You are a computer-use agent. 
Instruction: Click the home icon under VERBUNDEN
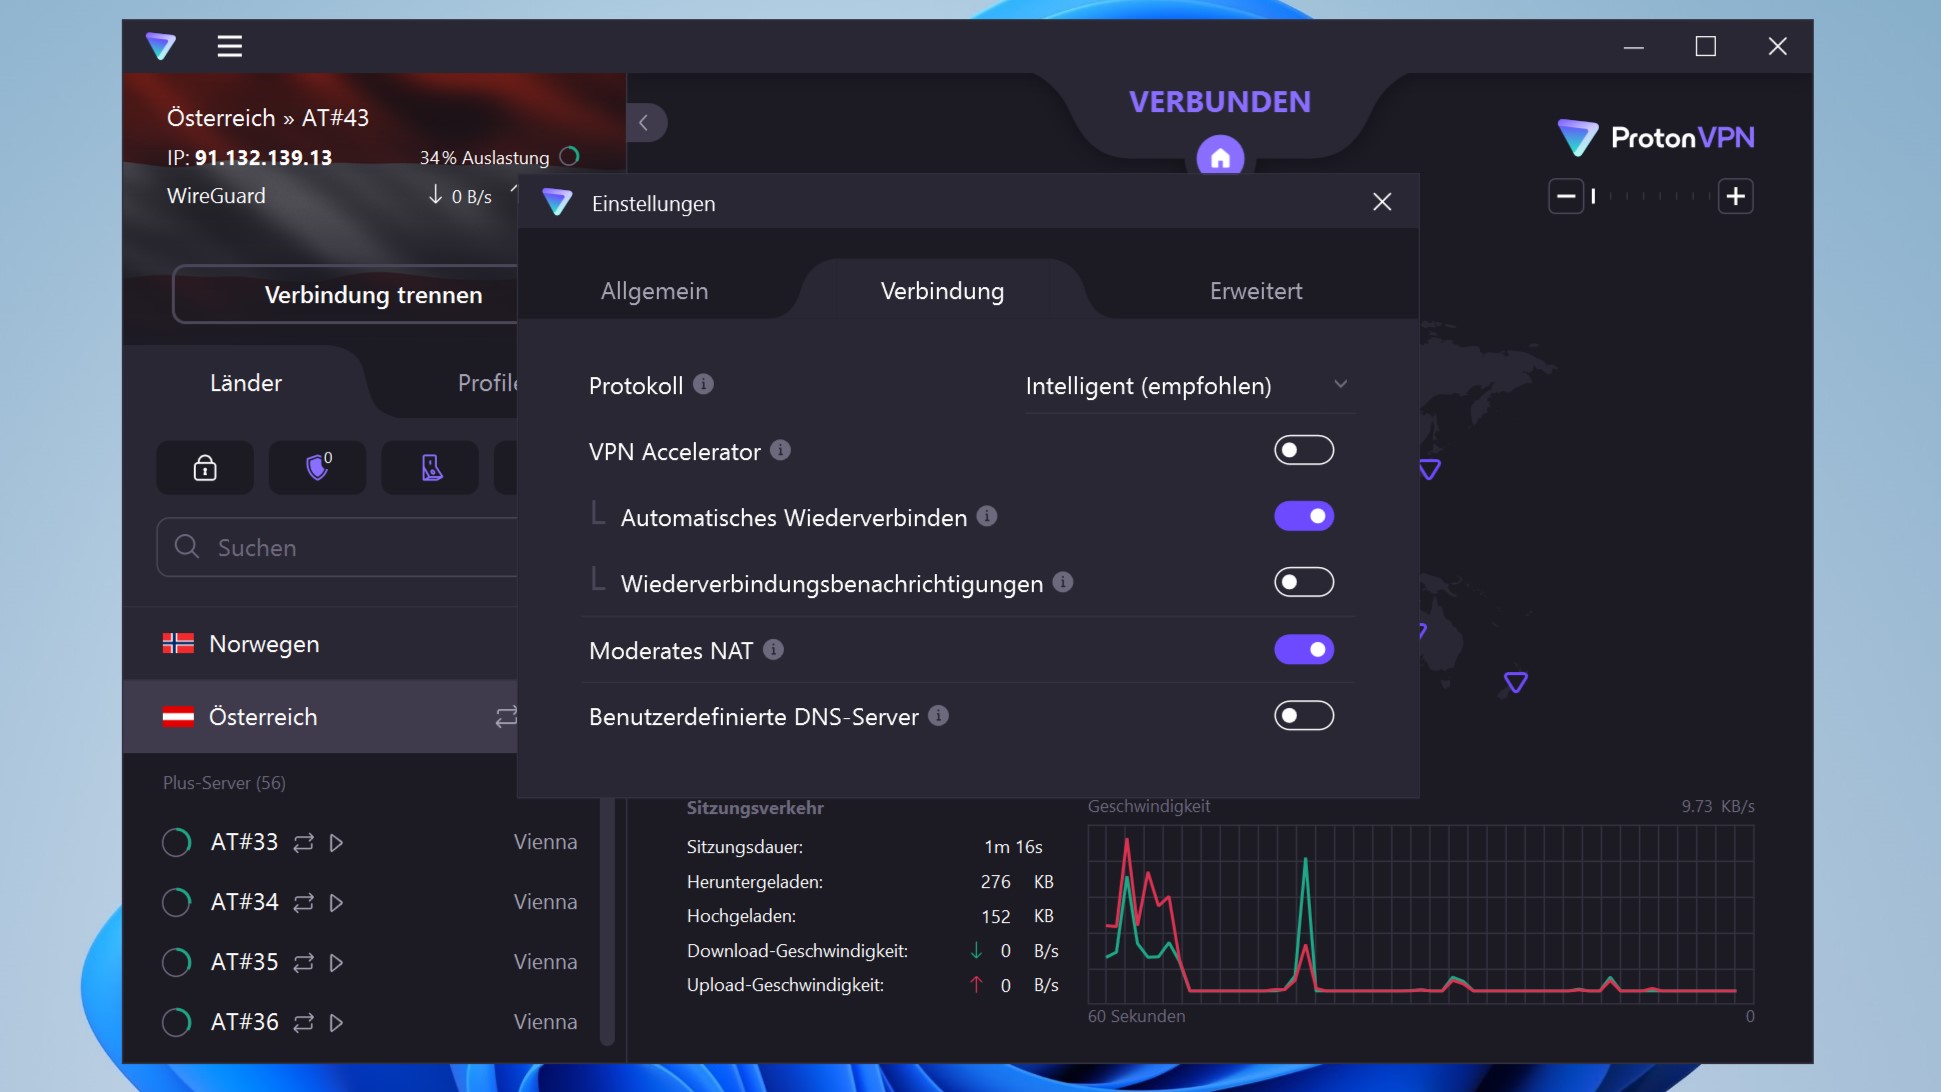click(1220, 158)
